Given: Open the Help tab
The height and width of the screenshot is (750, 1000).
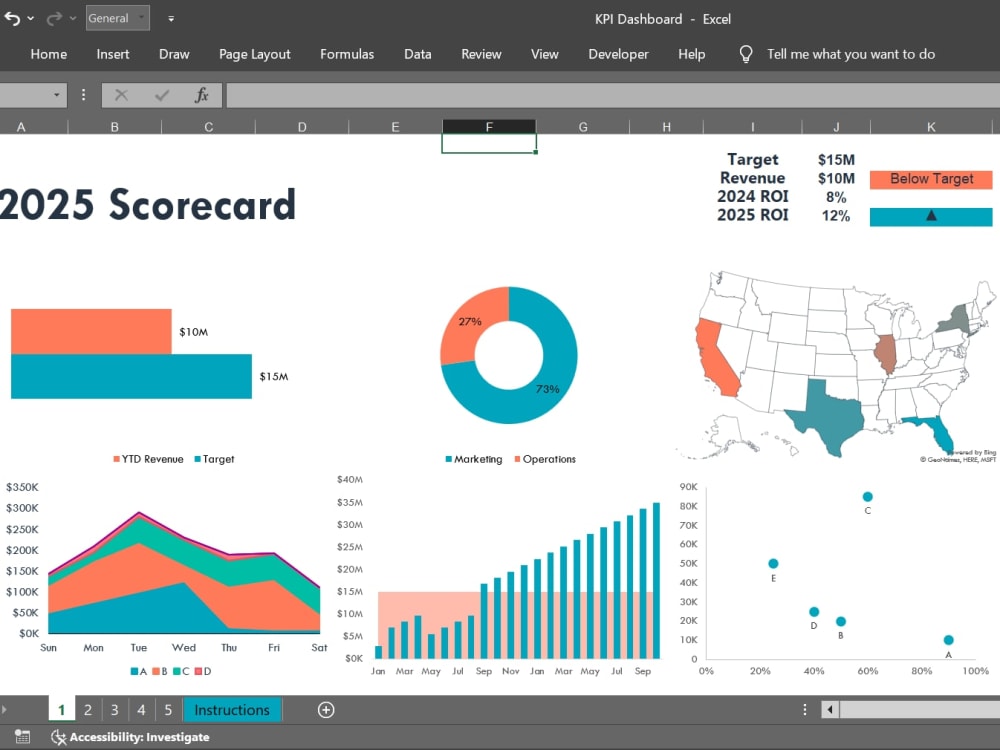Looking at the screenshot, I should point(691,54).
